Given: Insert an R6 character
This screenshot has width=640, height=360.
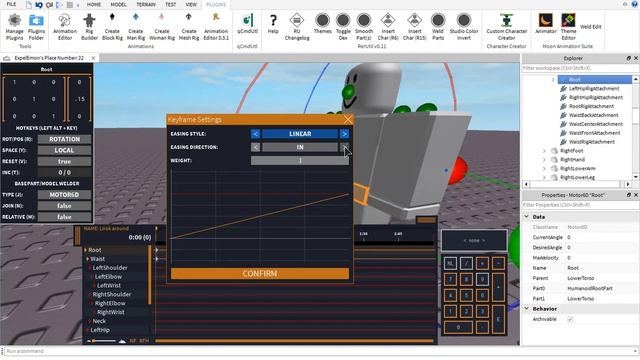Looking at the screenshot, I should pyautogui.click(x=388, y=27).
